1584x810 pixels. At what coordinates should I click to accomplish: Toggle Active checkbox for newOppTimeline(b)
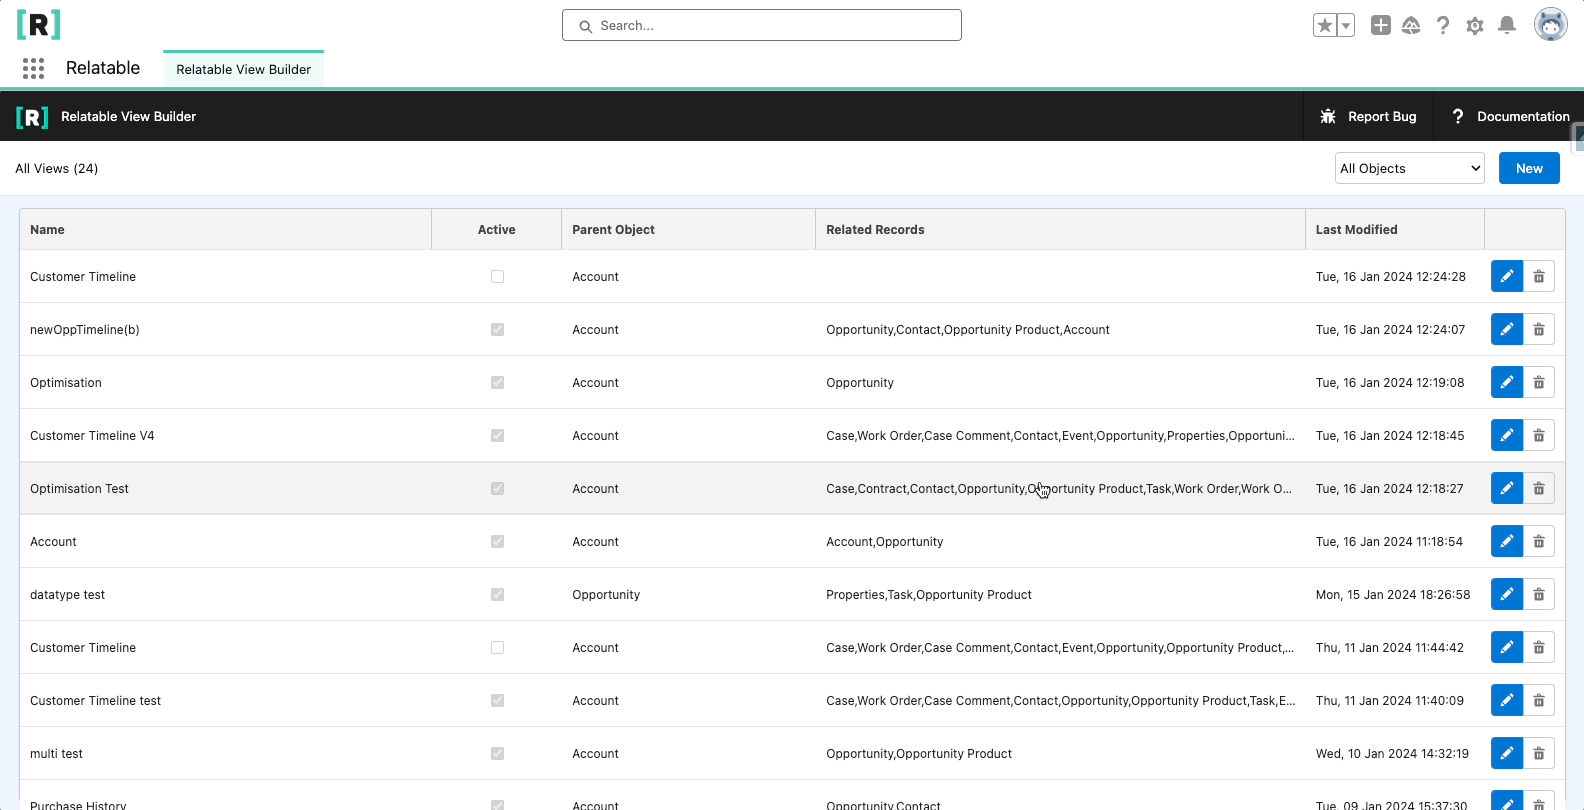tap(497, 329)
